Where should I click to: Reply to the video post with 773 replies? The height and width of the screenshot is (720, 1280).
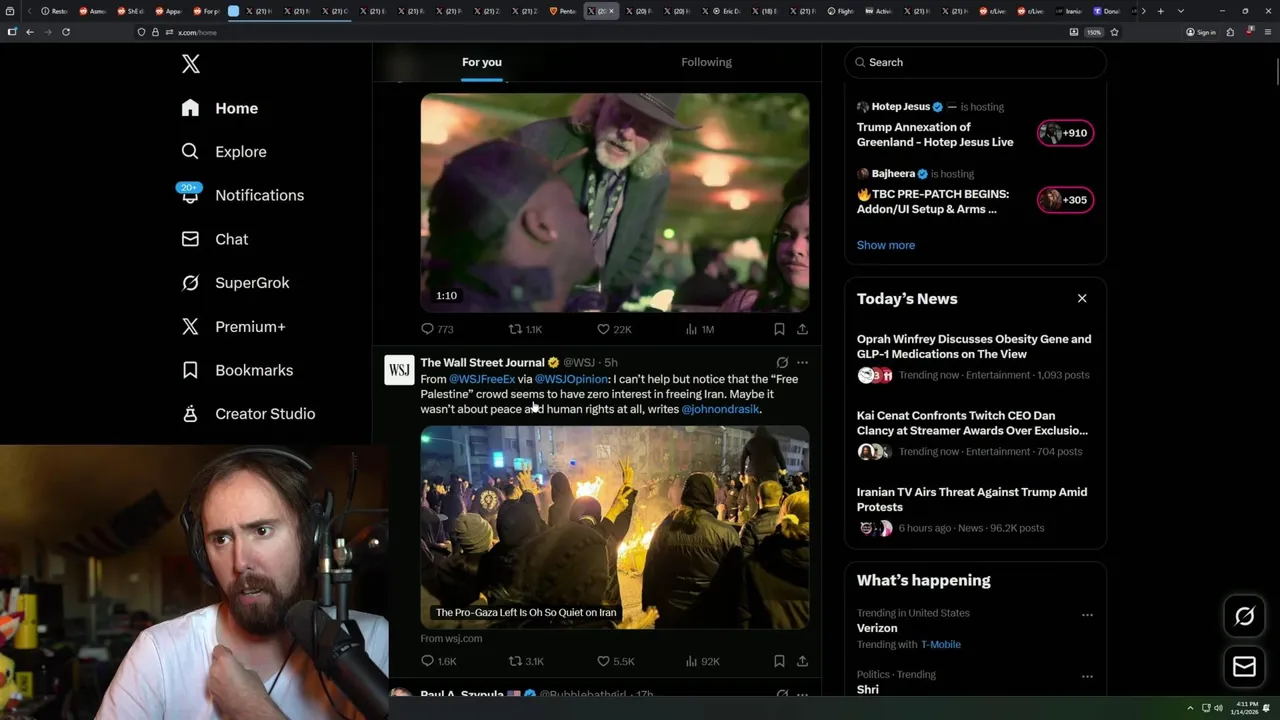[x=437, y=329]
